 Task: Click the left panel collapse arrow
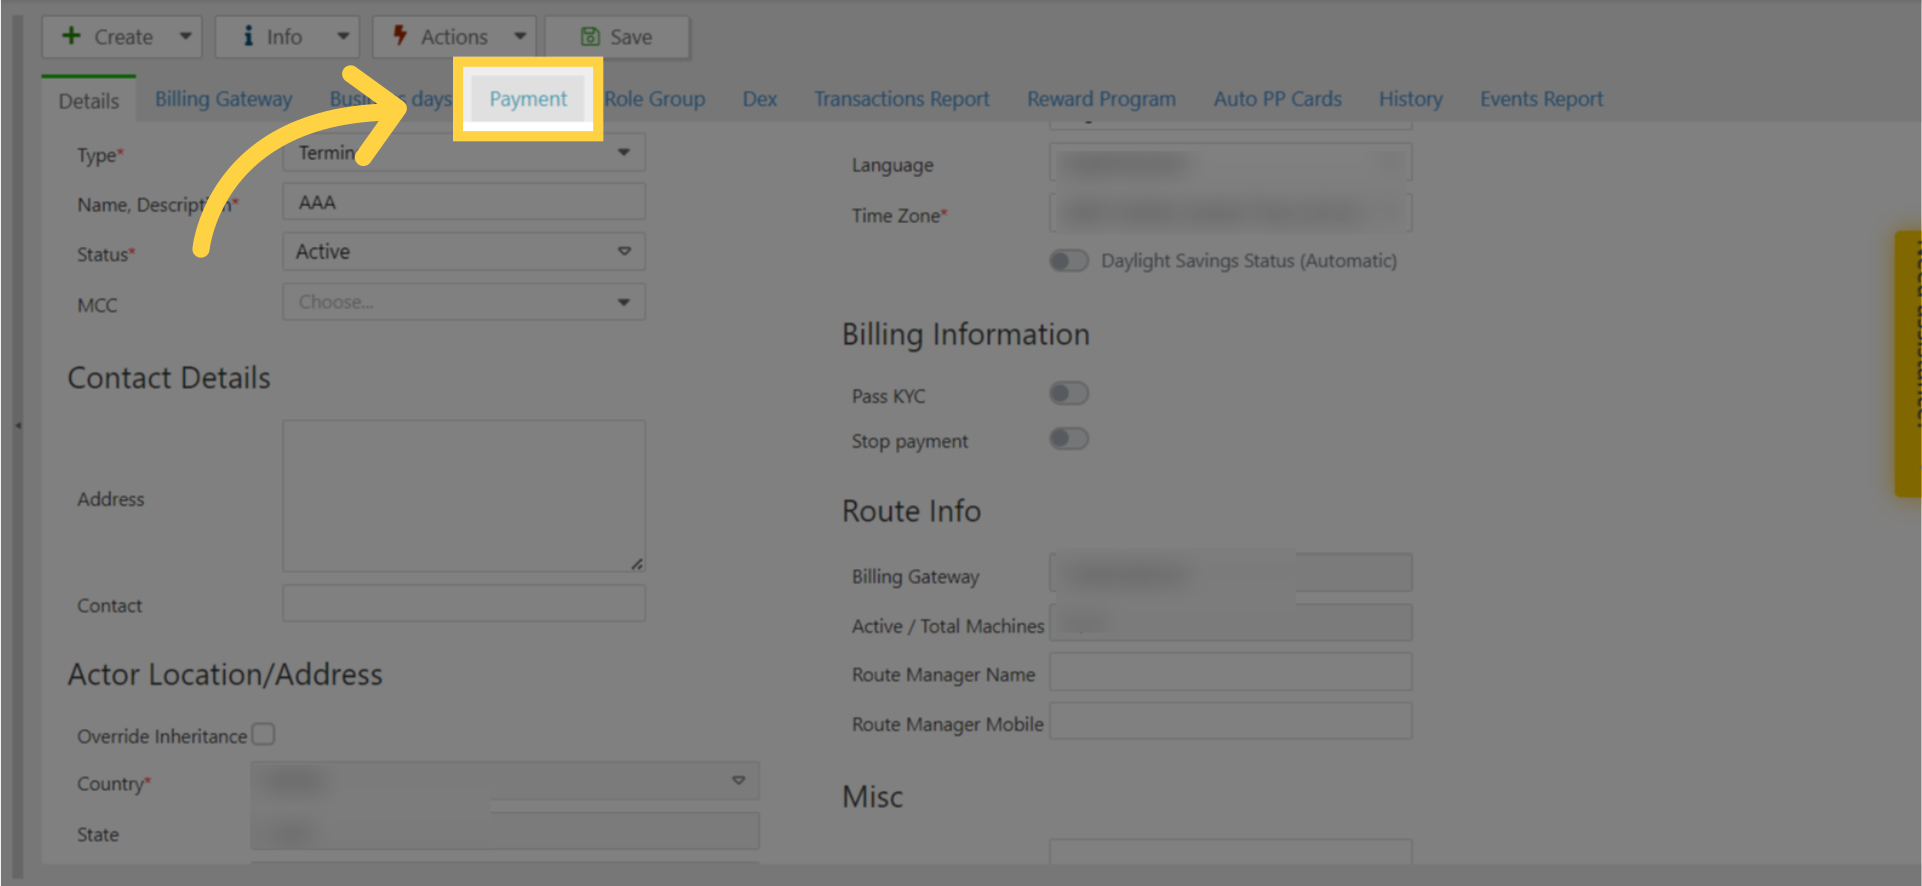point(18,426)
